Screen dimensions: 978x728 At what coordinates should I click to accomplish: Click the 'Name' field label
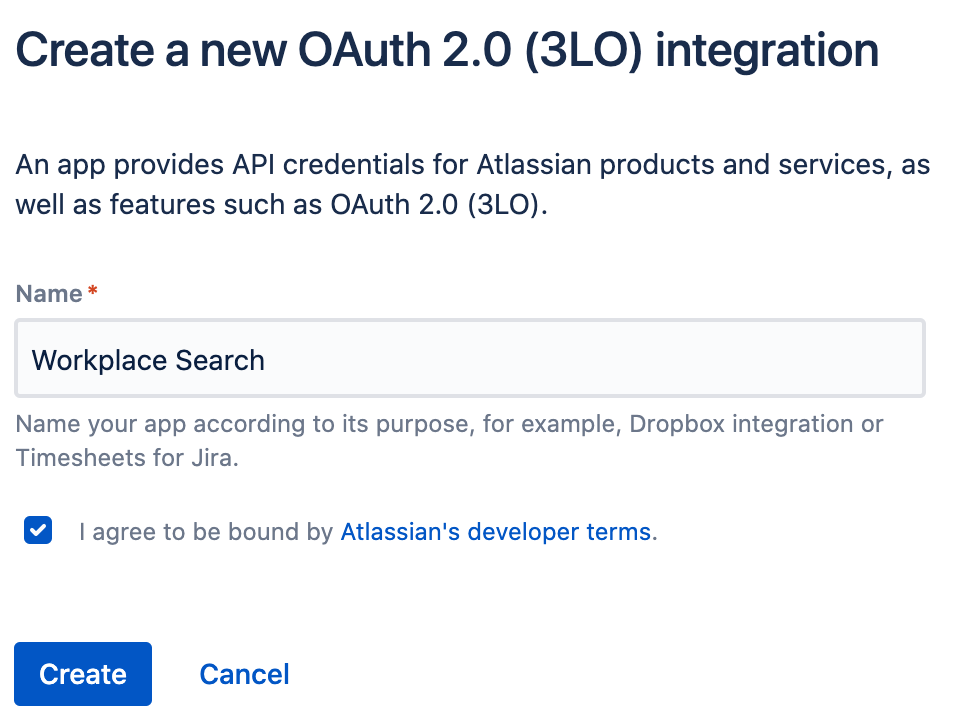49,294
